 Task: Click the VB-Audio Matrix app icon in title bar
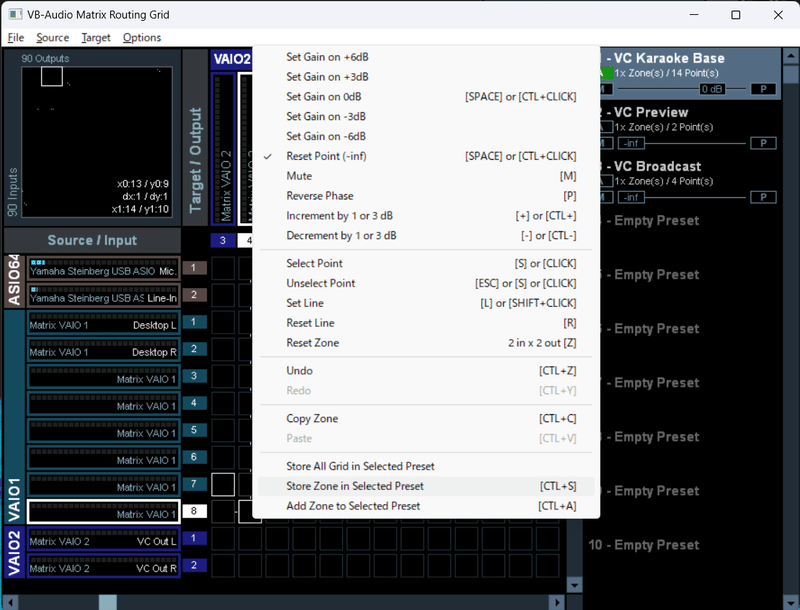click(x=15, y=14)
